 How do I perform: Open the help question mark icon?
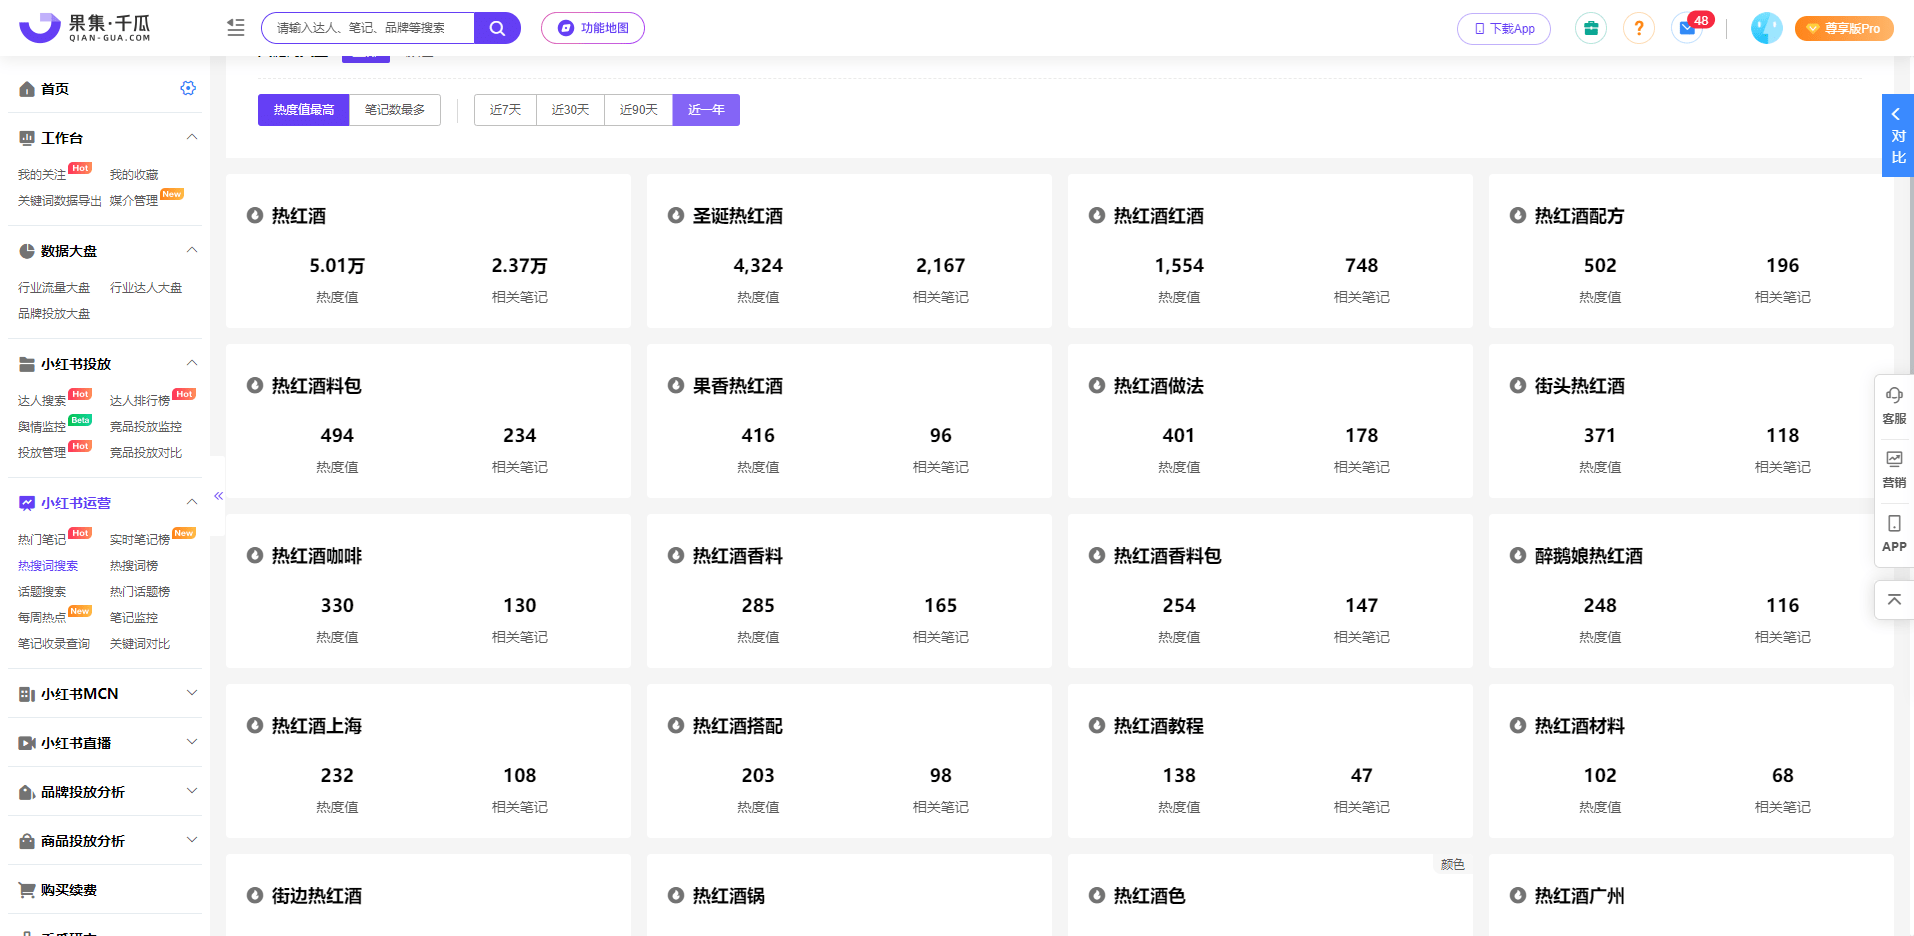[1639, 28]
